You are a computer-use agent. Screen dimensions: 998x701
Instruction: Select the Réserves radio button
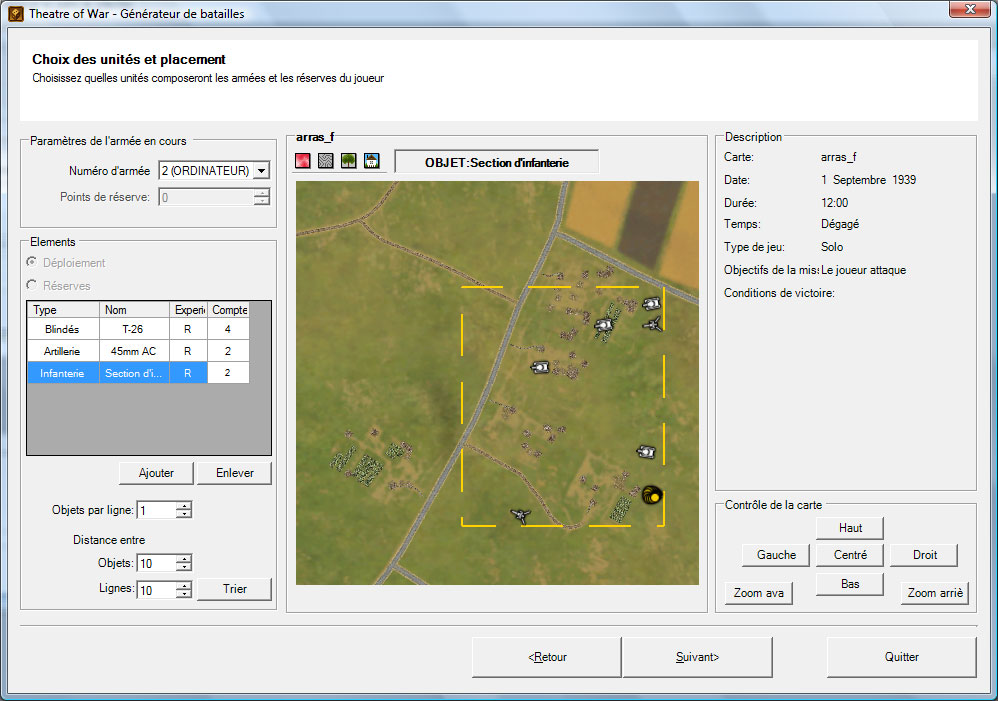33,286
